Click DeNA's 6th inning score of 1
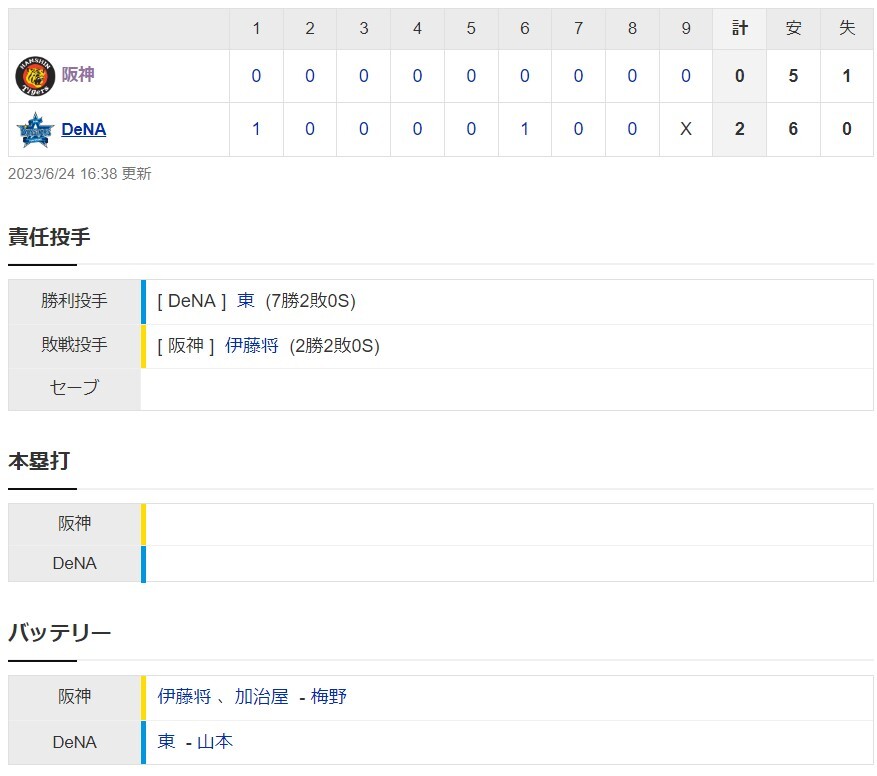This screenshot has height=776, width=877. coord(525,129)
